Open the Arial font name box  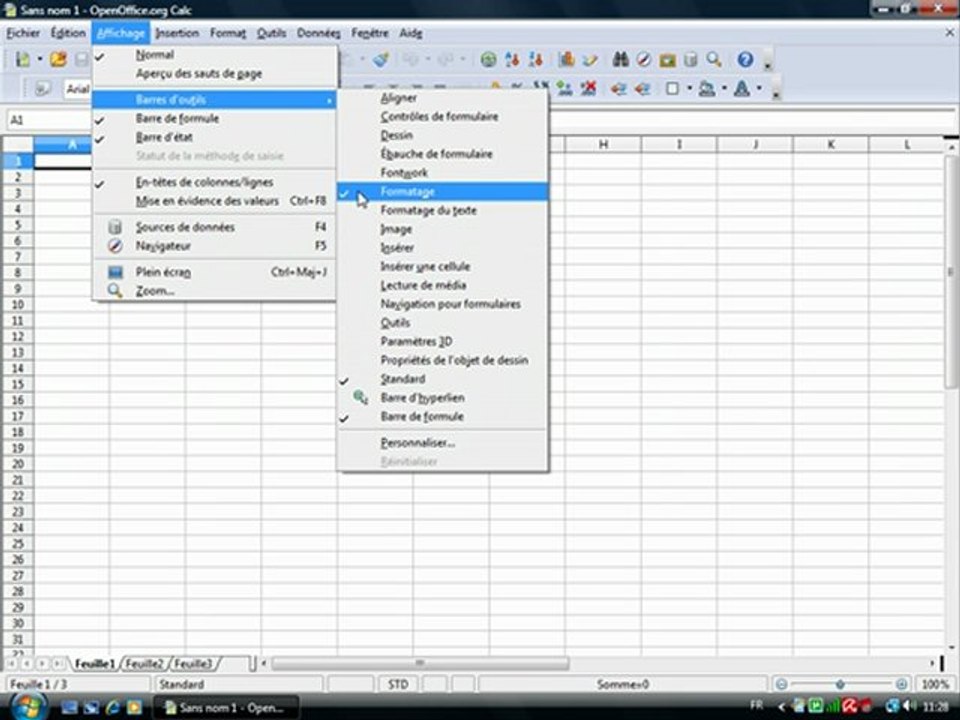click(78, 89)
